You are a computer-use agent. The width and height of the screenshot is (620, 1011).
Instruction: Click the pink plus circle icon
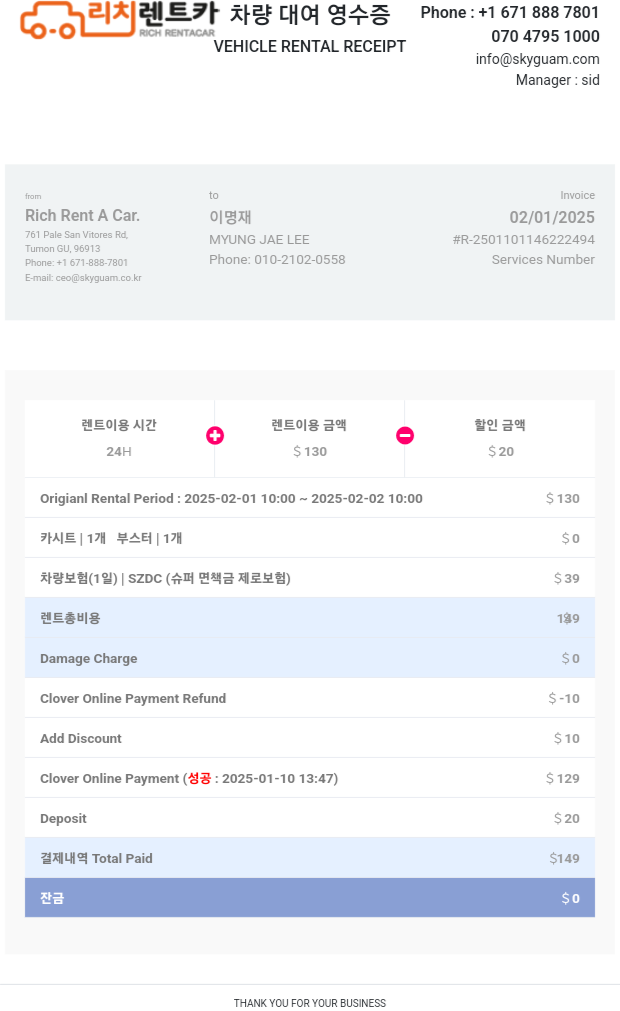coord(215,435)
